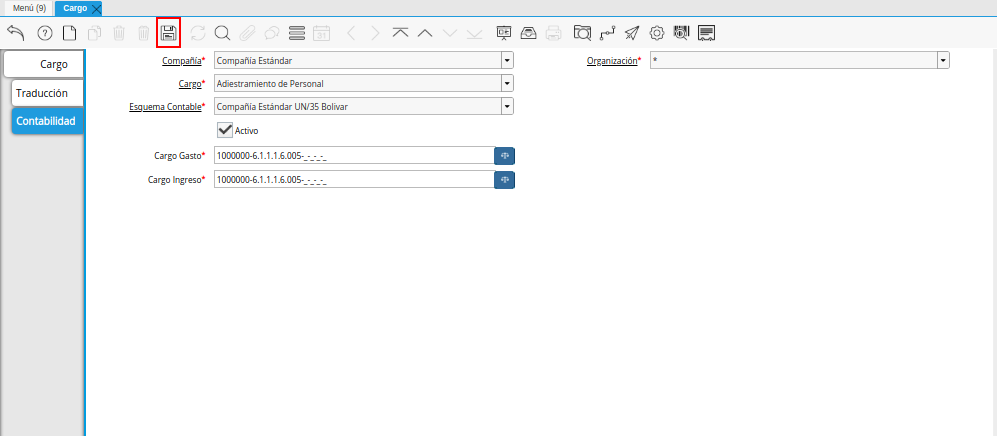Open the find record magnifier icon
This screenshot has width=997, height=436.
pos(222,33)
